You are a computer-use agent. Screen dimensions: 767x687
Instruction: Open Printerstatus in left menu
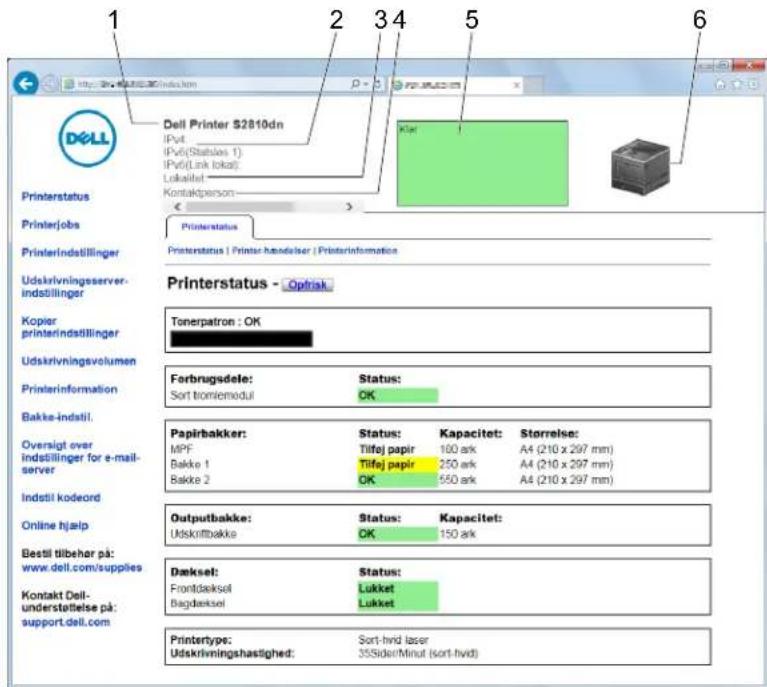[55, 197]
